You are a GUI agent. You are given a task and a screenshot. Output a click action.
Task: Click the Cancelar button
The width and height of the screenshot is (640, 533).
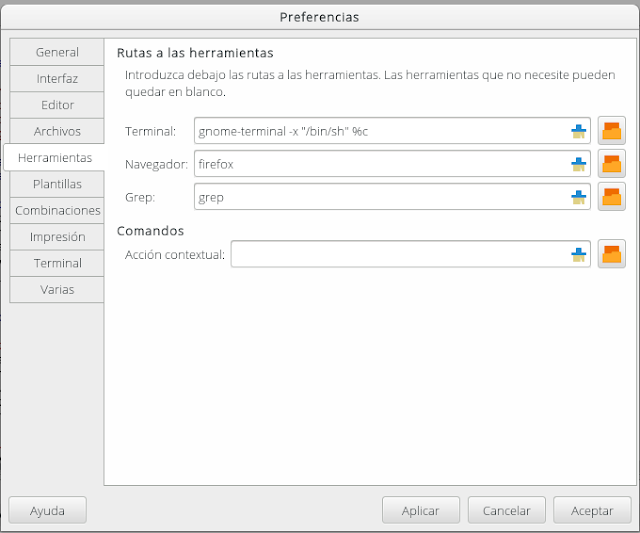(506, 510)
